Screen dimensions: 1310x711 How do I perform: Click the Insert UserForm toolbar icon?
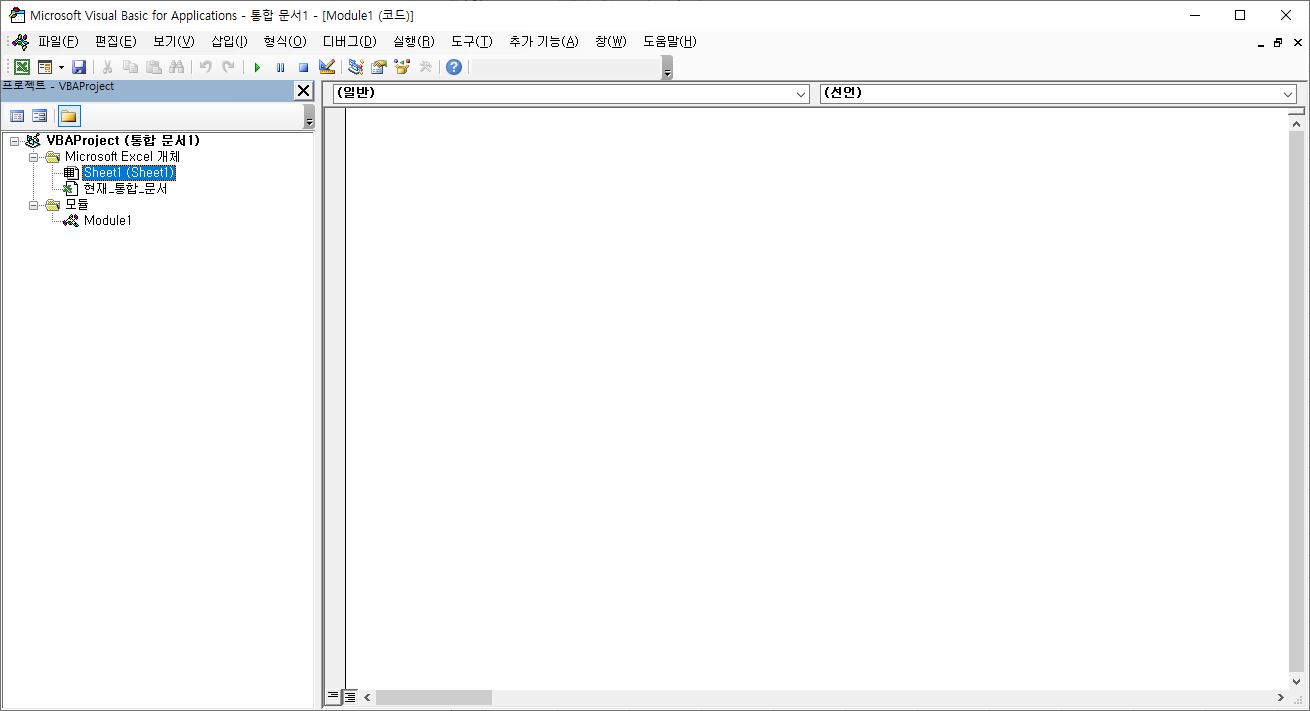click(44, 67)
